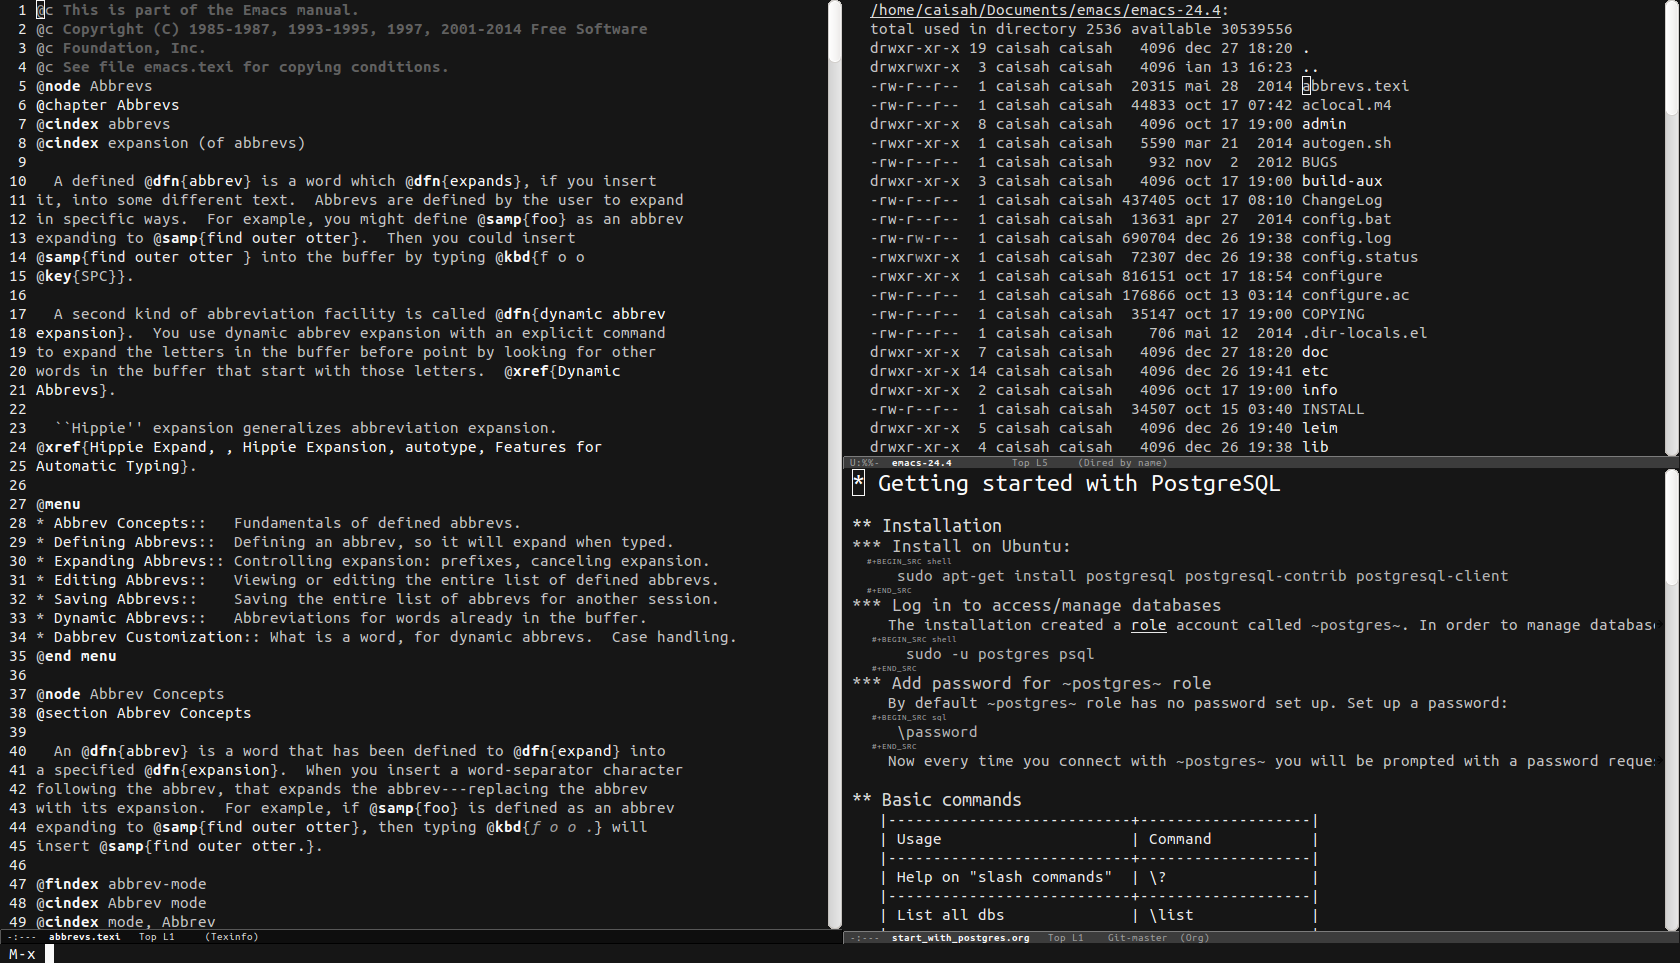Click 'Saving Abbrevs::' texinfo menu entry
The width and height of the screenshot is (1680, 963).
coord(125,599)
